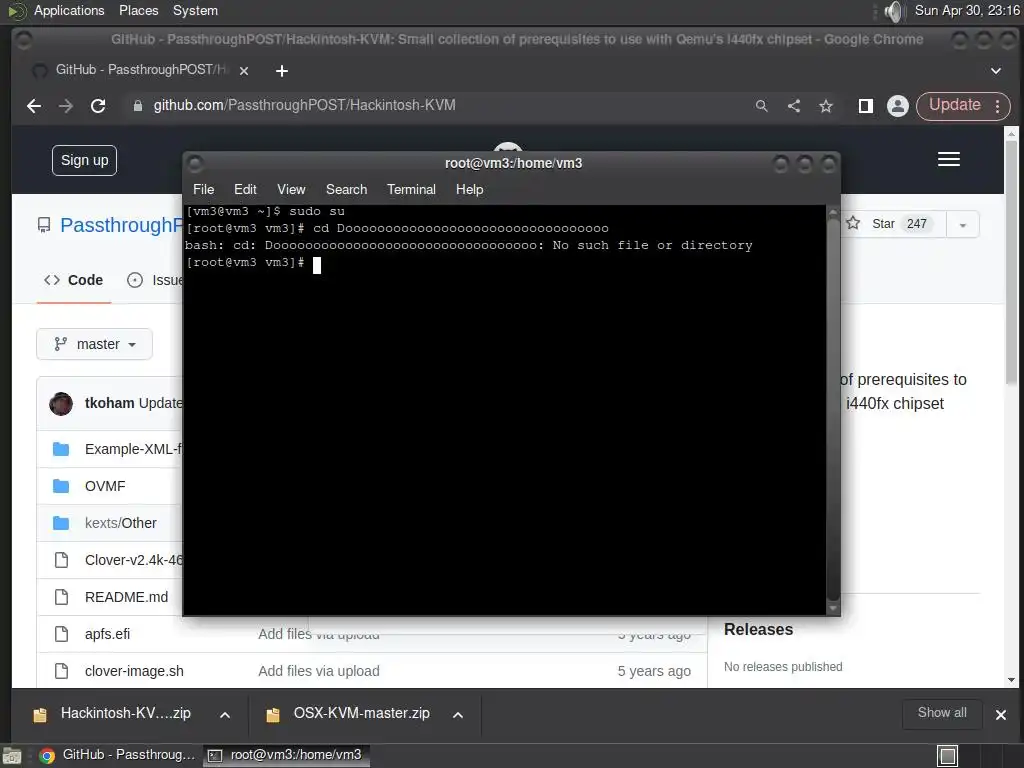Open the OVMF folder

click(105, 486)
